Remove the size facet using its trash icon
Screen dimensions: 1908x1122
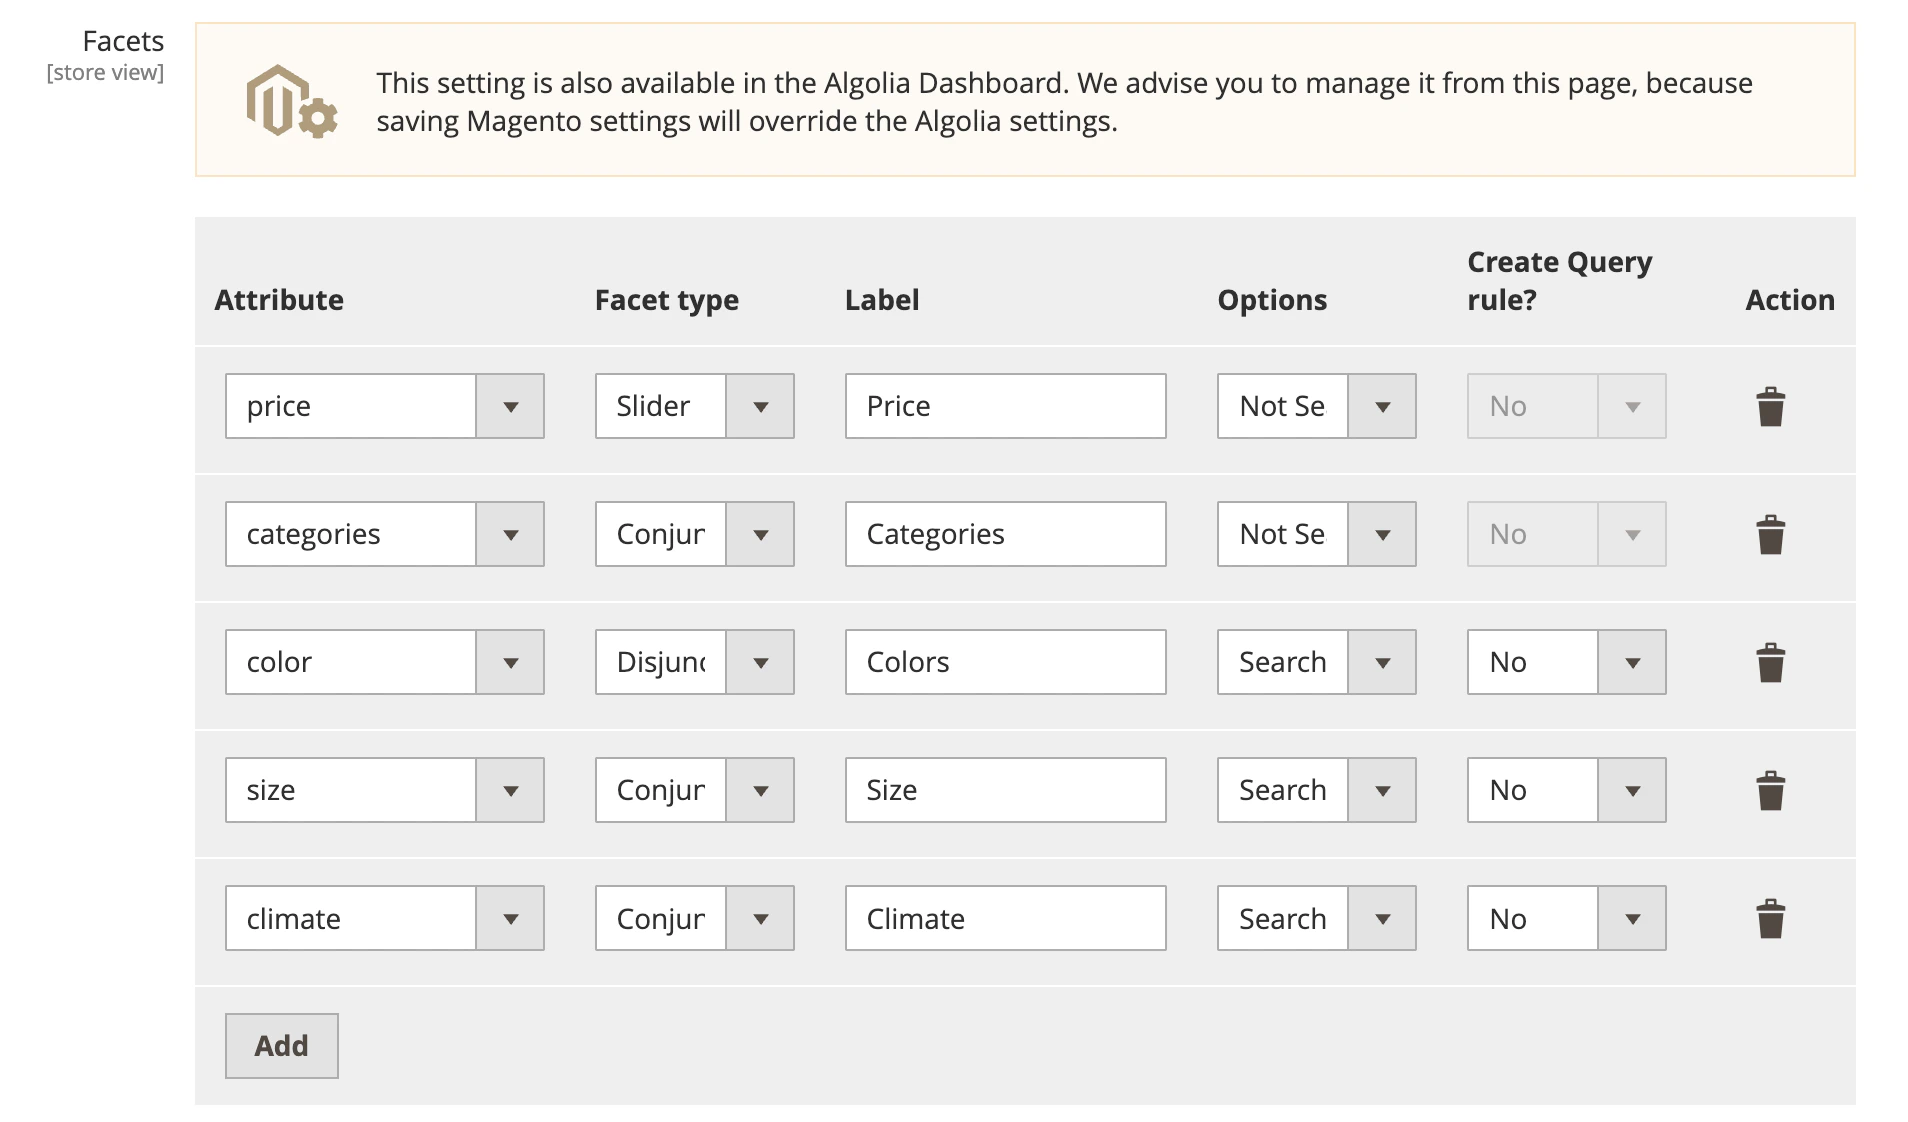point(1769,789)
